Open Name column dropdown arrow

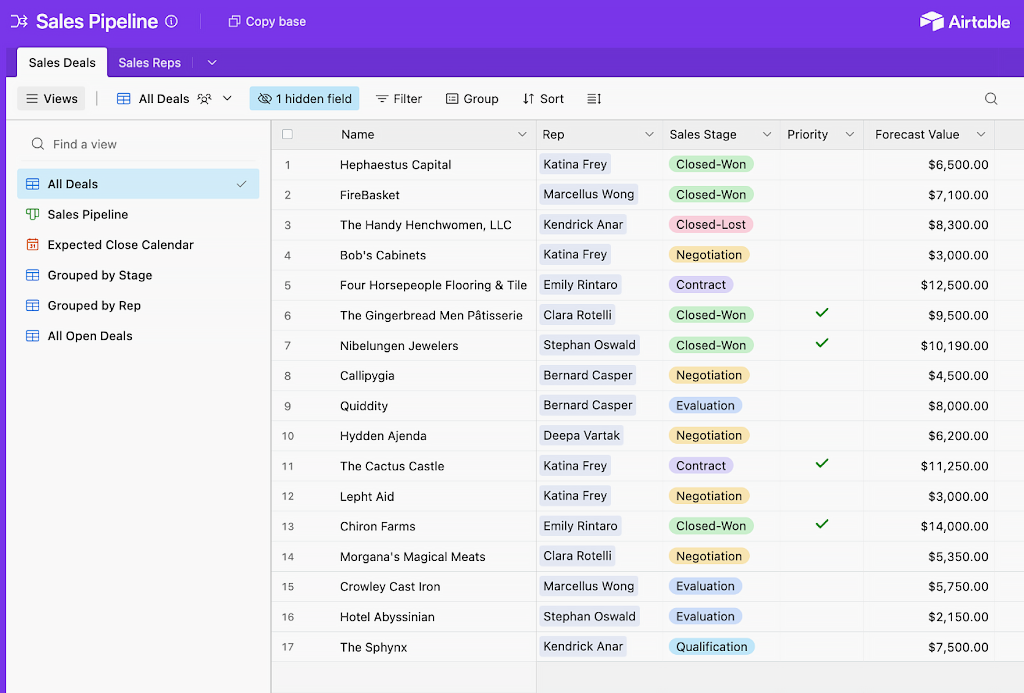click(522, 135)
